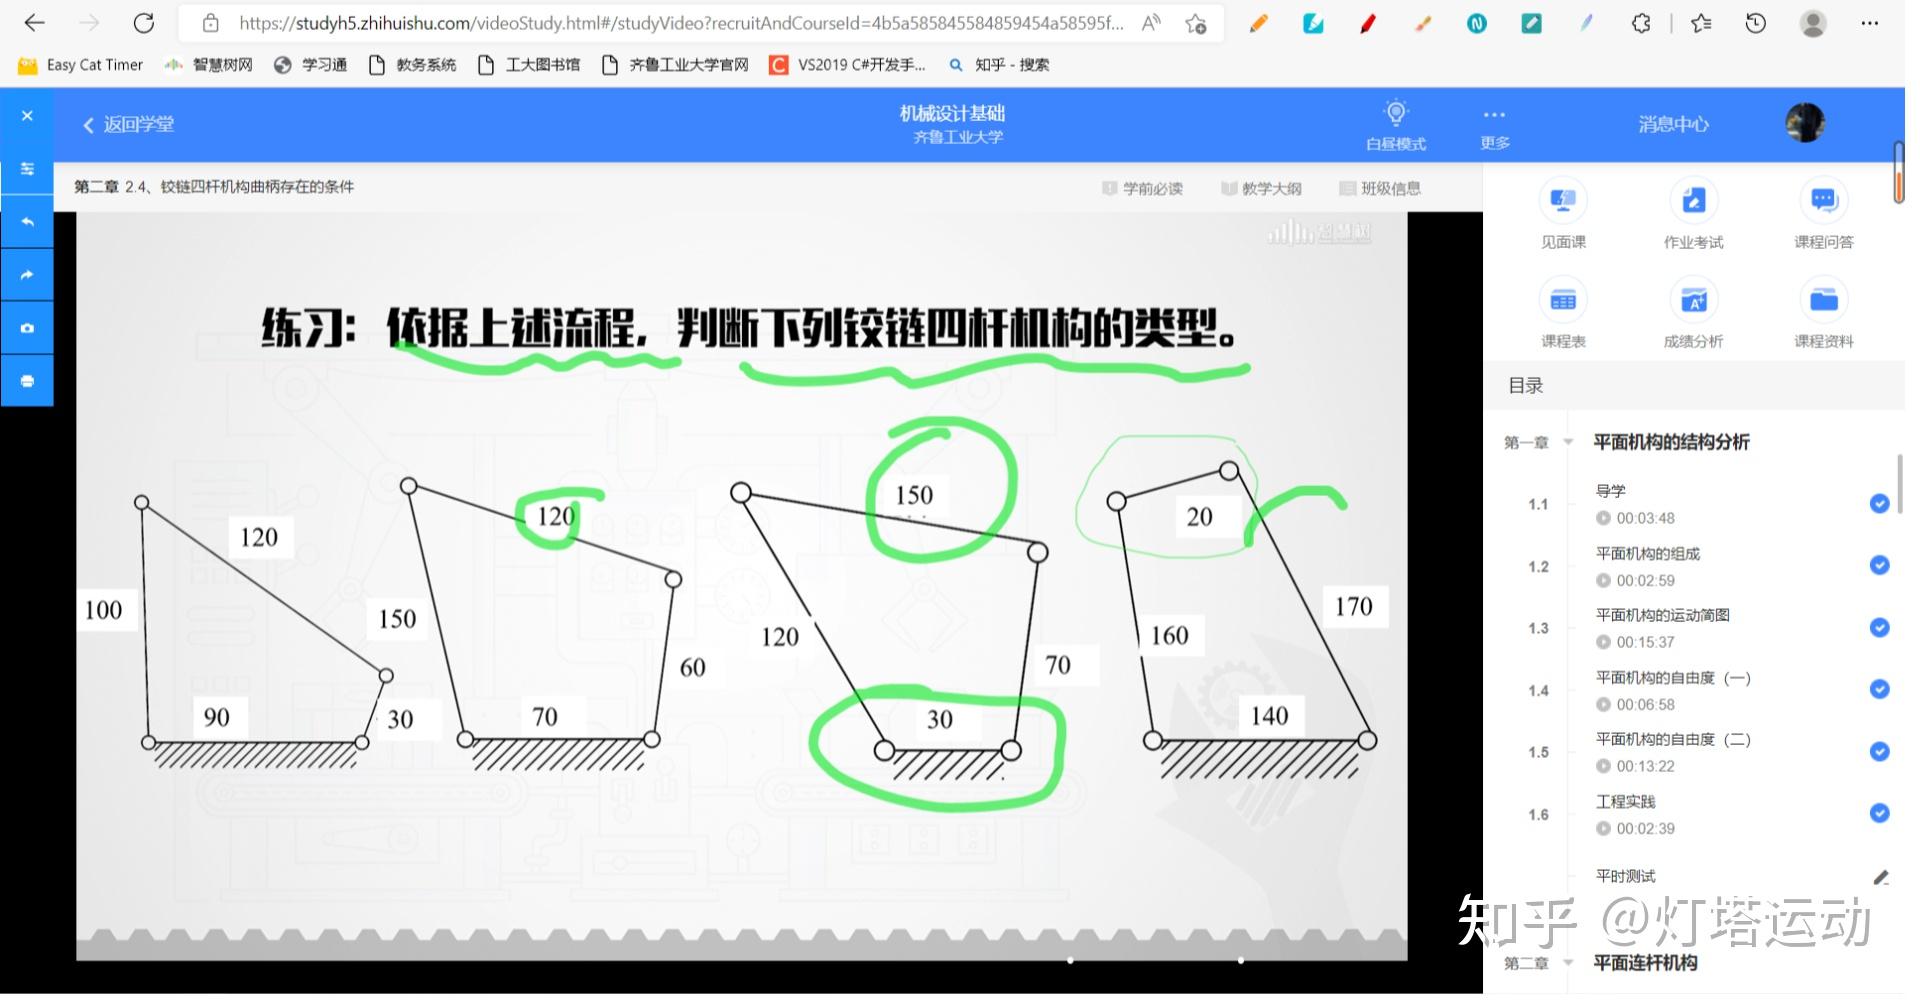Open 消息中心 message center

coord(1671,124)
